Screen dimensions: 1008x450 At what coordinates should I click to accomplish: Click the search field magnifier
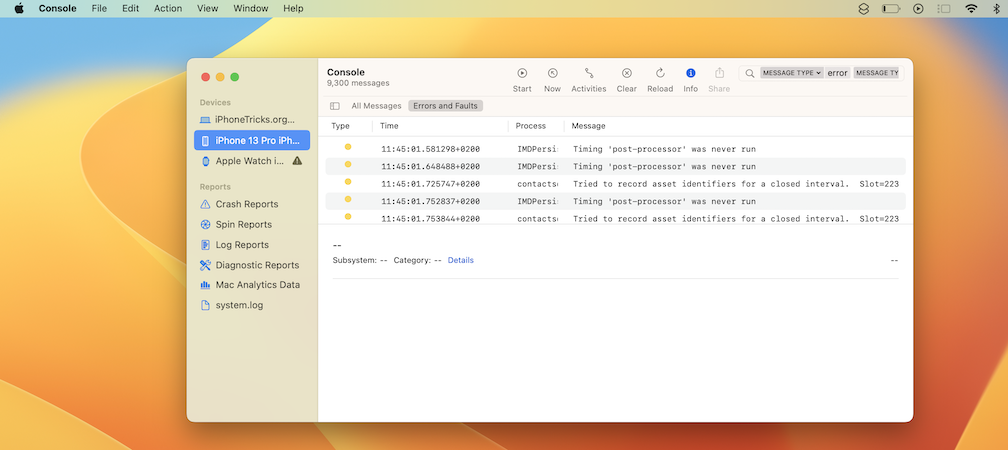pyautogui.click(x=749, y=73)
